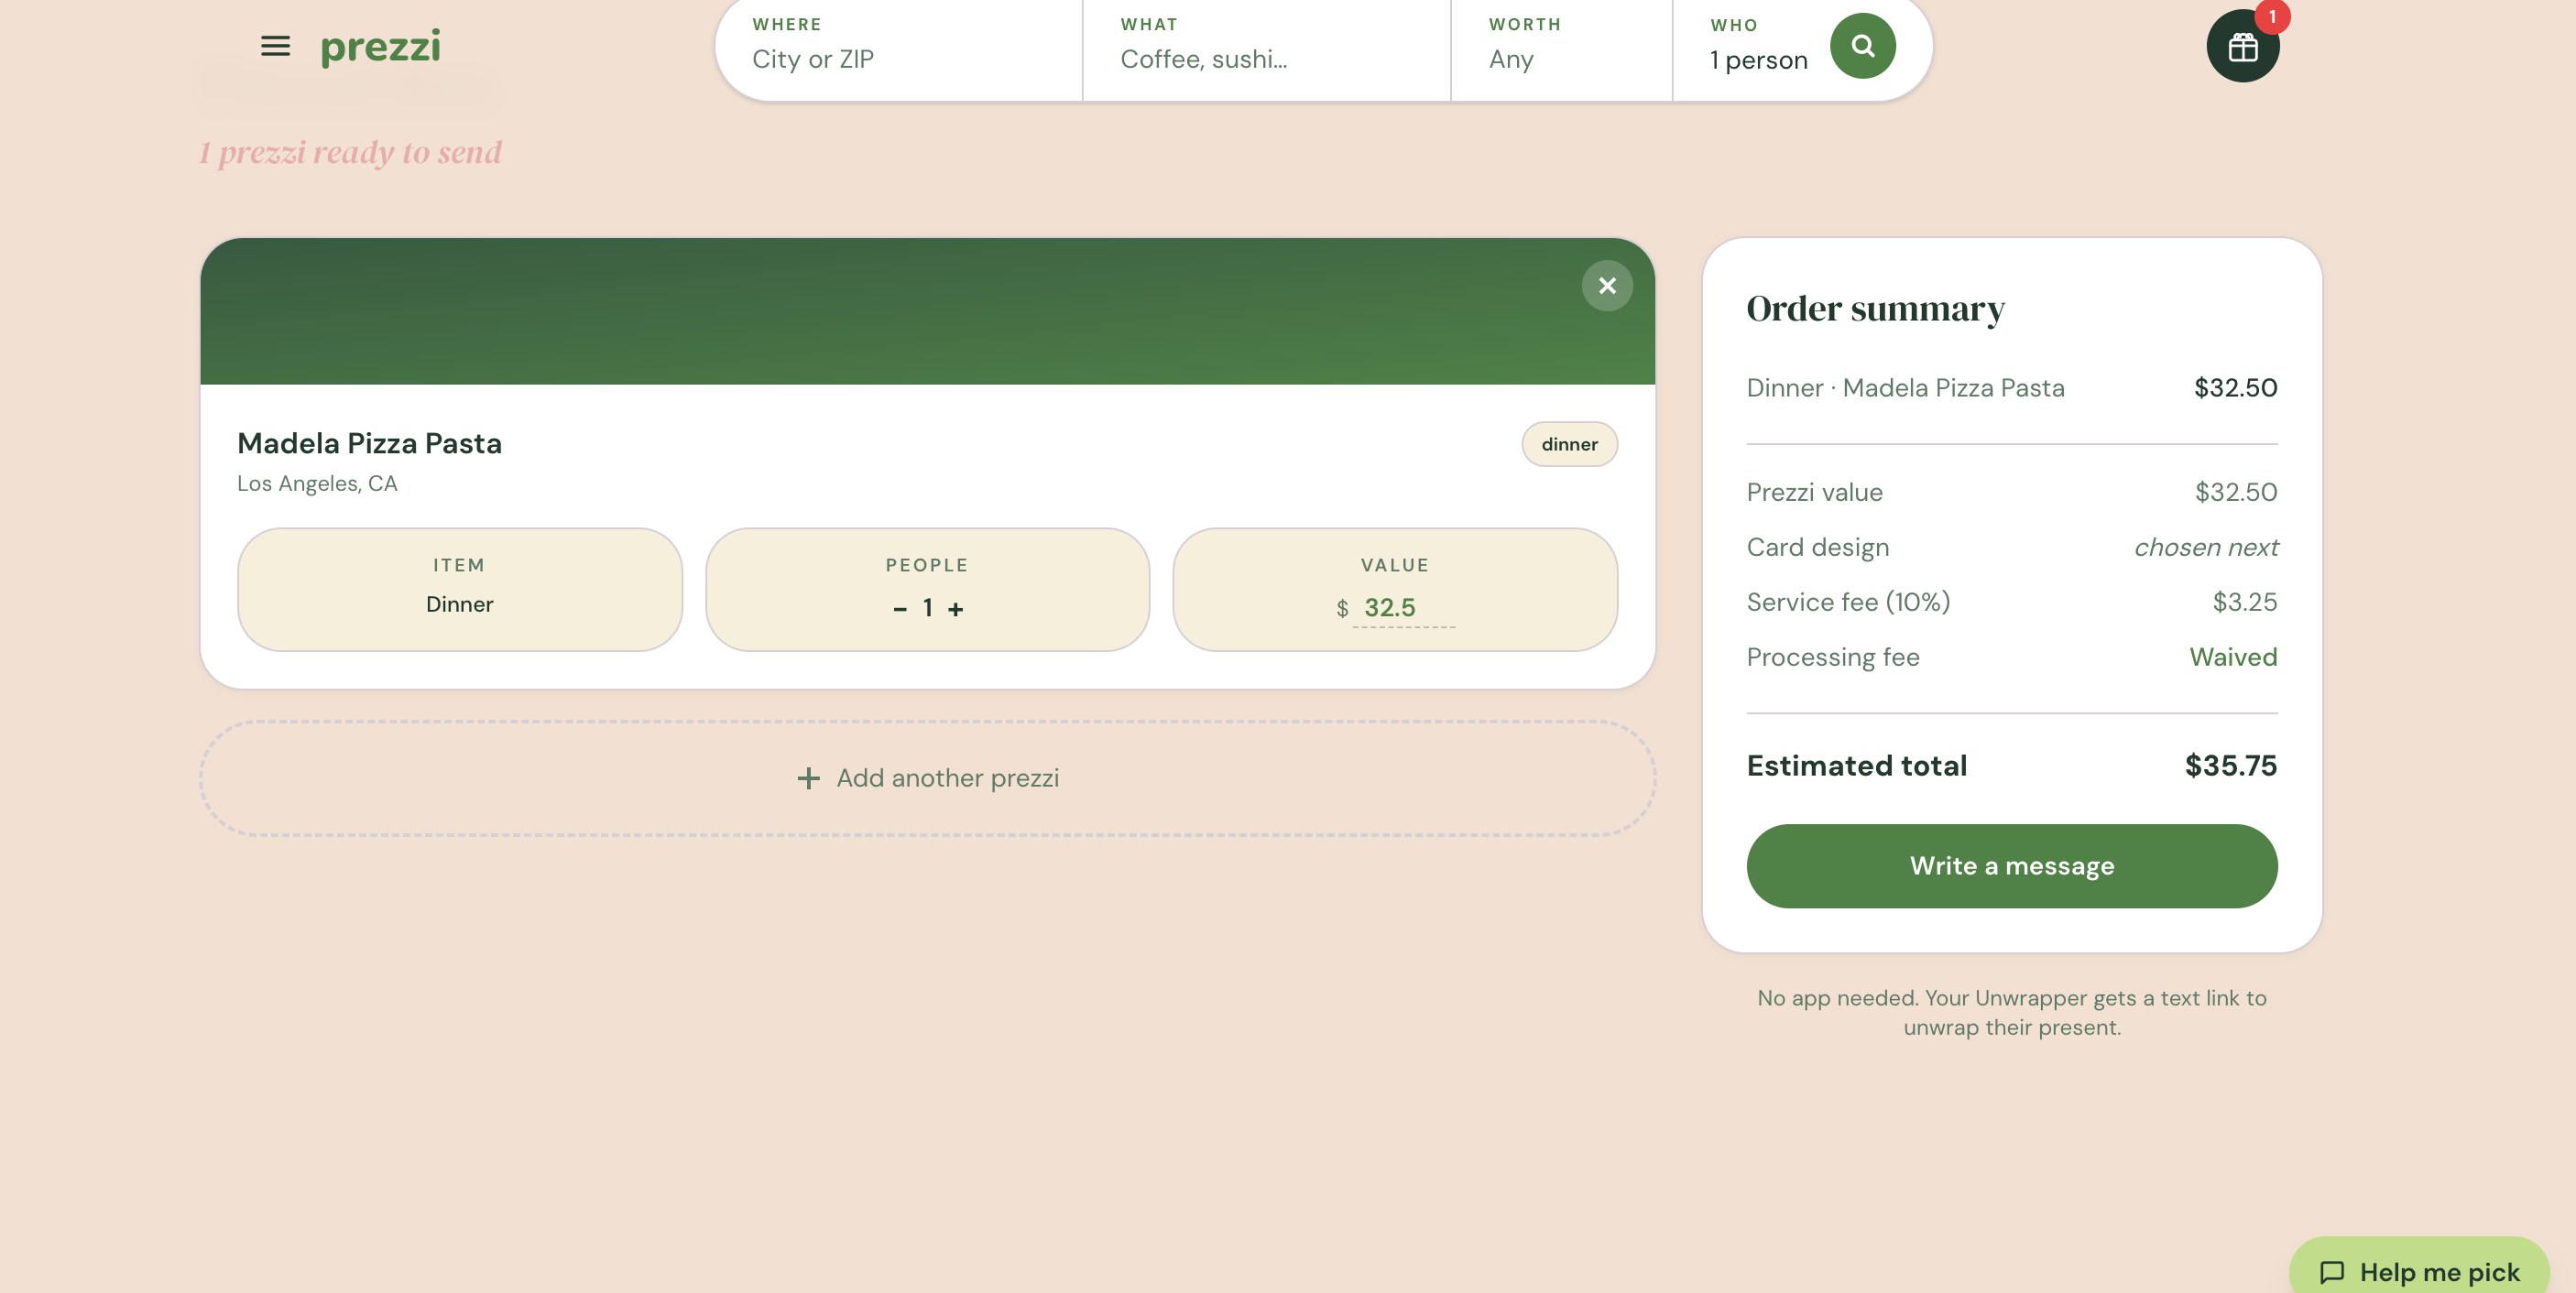Click the Los Angeles, CA location text
Image resolution: width=2576 pixels, height=1293 pixels.
[x=317, y=484]
